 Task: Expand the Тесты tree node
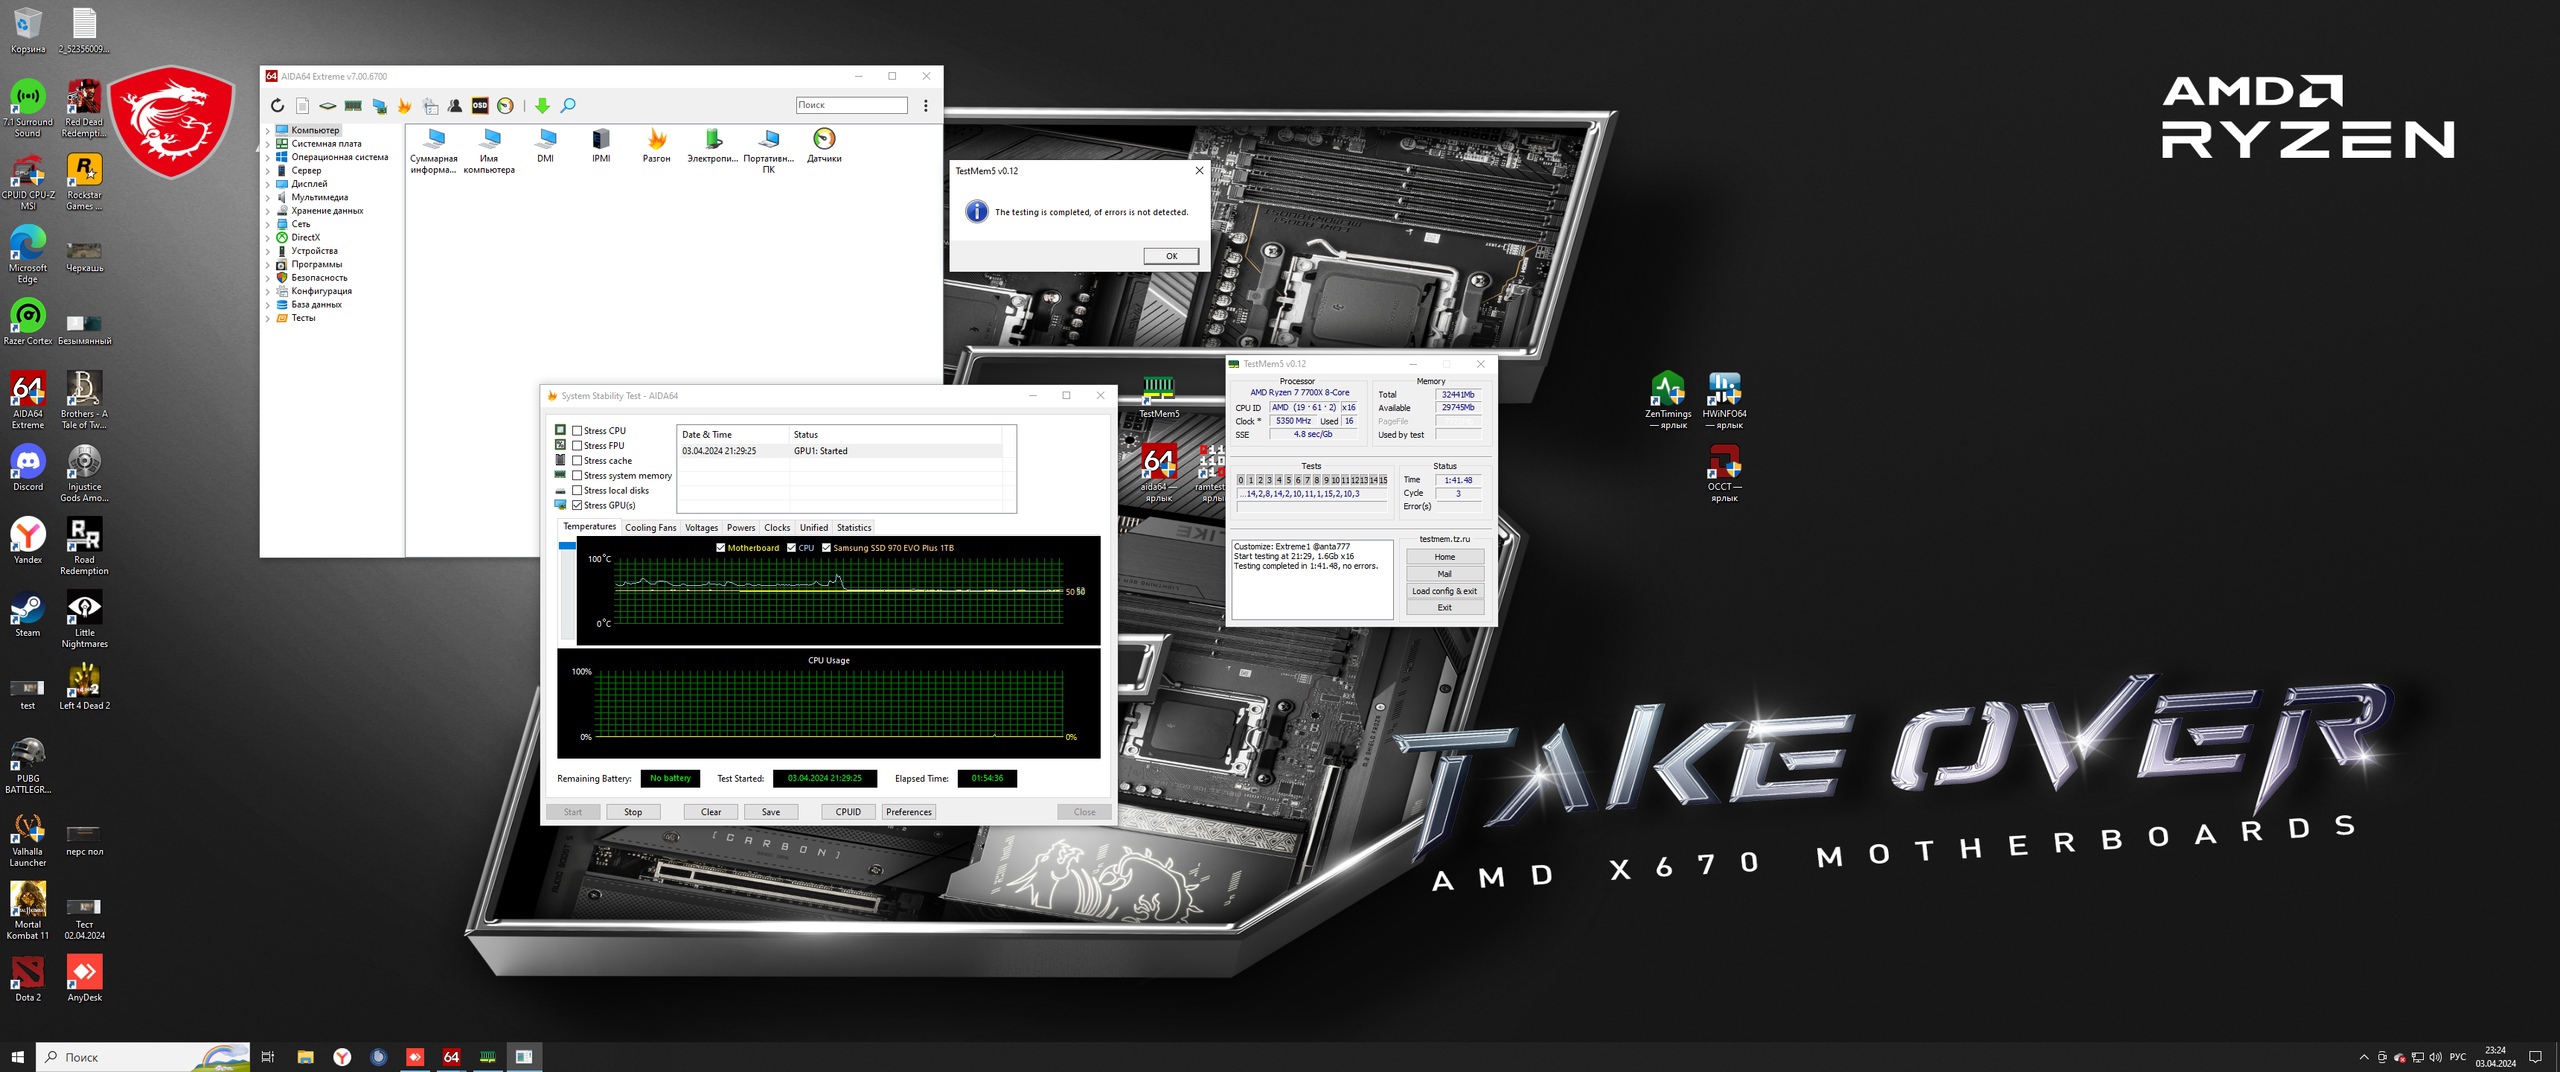coord(268,319)
